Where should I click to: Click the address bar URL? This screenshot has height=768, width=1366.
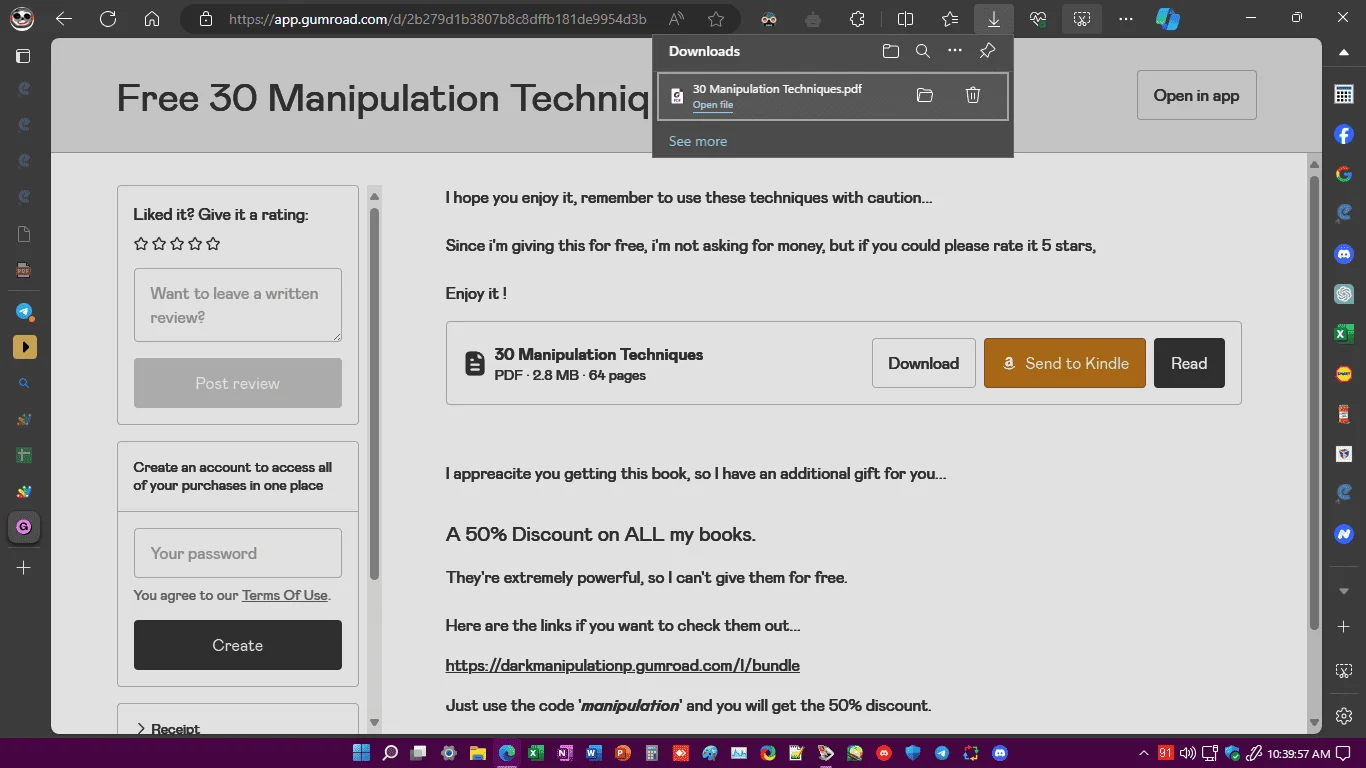click(437, 19)
